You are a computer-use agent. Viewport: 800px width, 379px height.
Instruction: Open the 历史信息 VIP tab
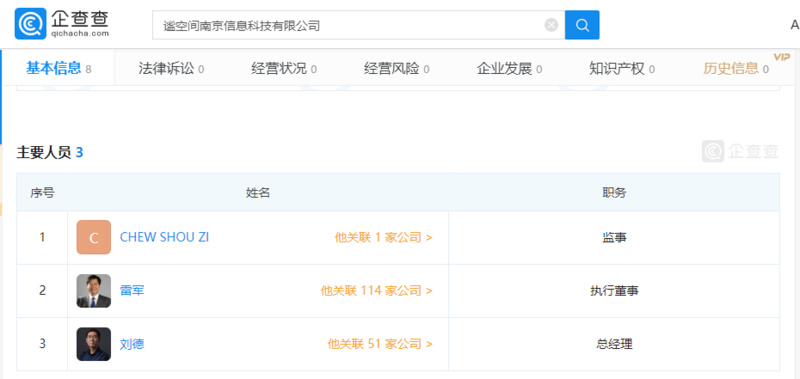tap(736, 68)
